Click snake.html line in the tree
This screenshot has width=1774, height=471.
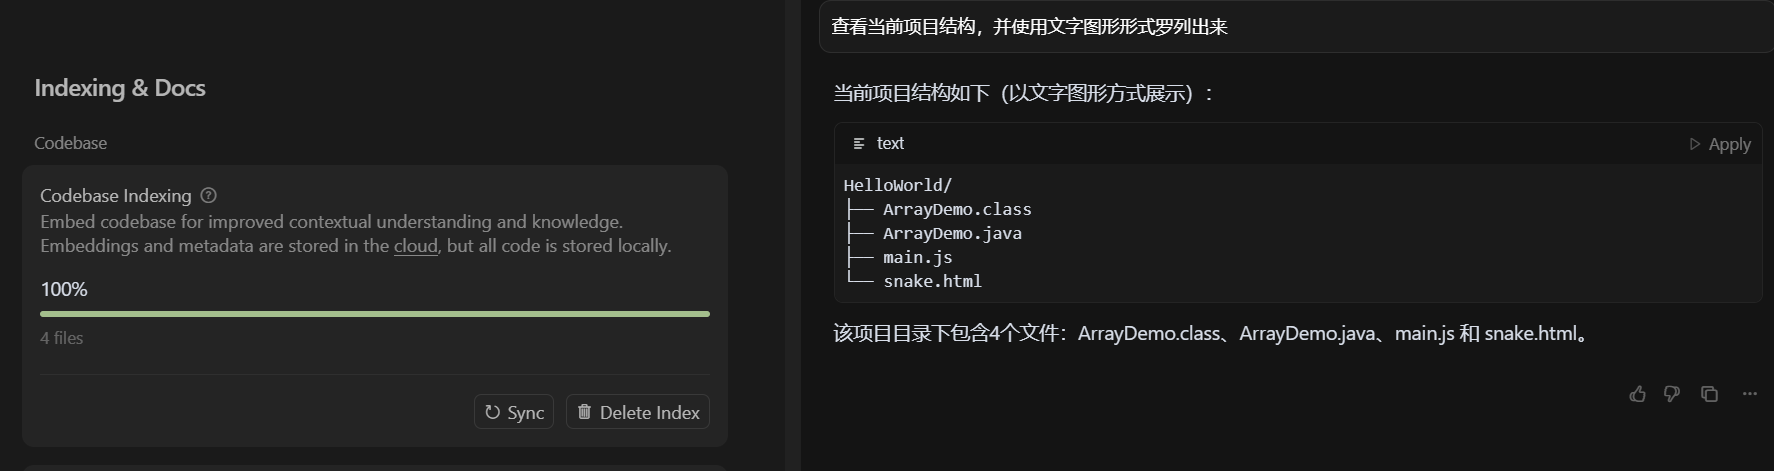(x=932, y=281)
